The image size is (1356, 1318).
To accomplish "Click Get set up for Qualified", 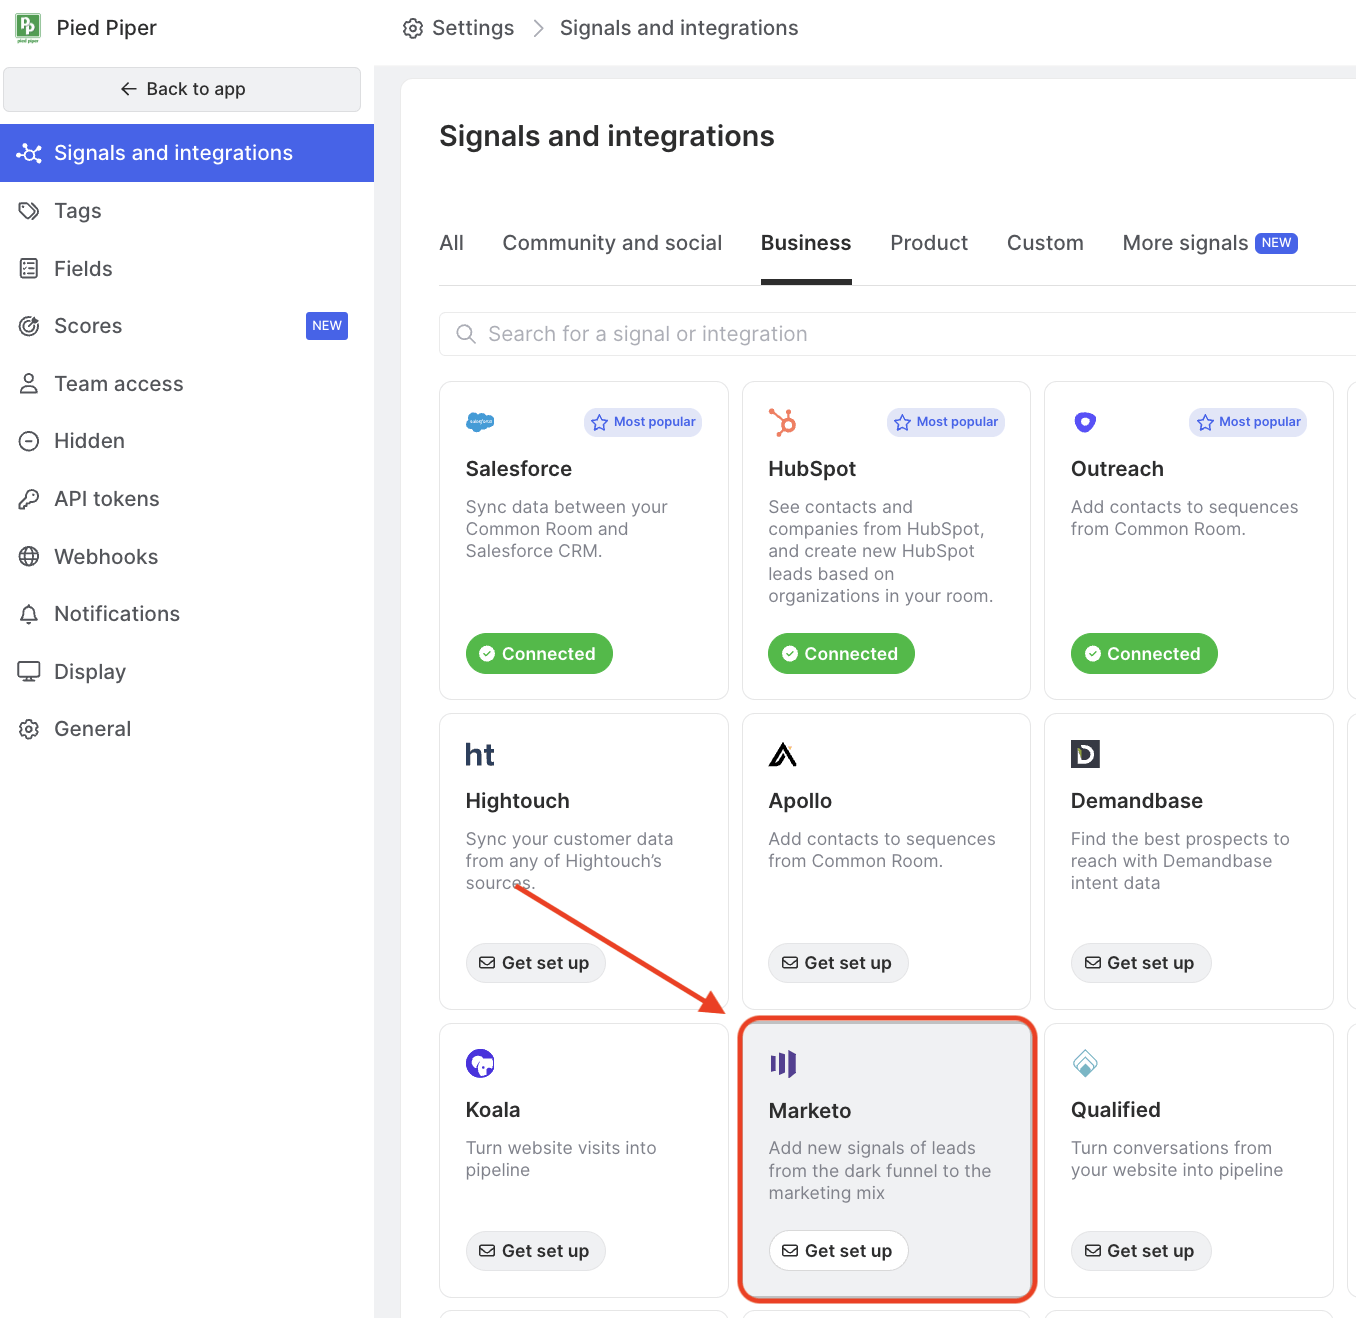I will [x=1140, y=1251].
